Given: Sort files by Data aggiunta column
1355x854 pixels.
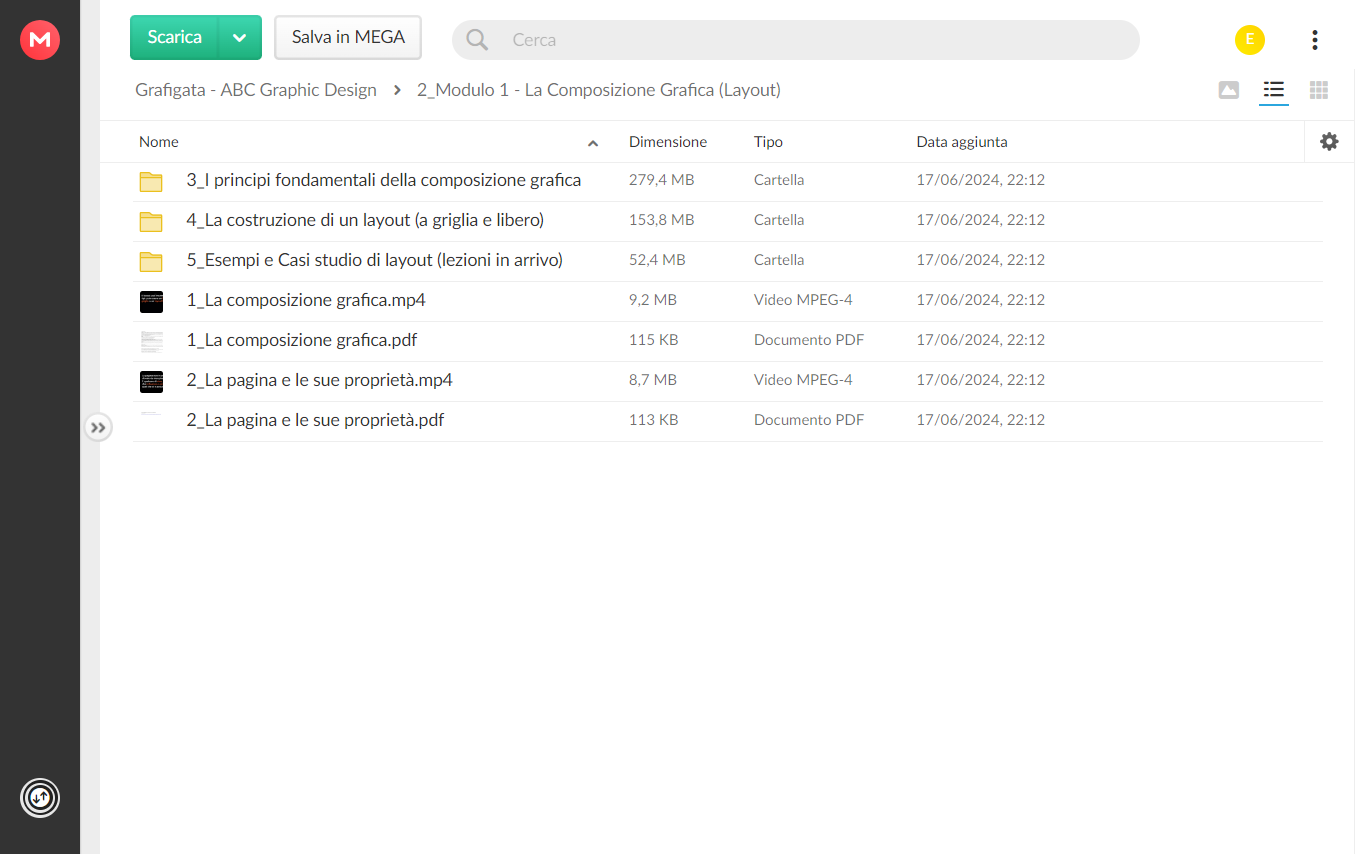Looking at the screenshot, I should [x=962, y=142].
